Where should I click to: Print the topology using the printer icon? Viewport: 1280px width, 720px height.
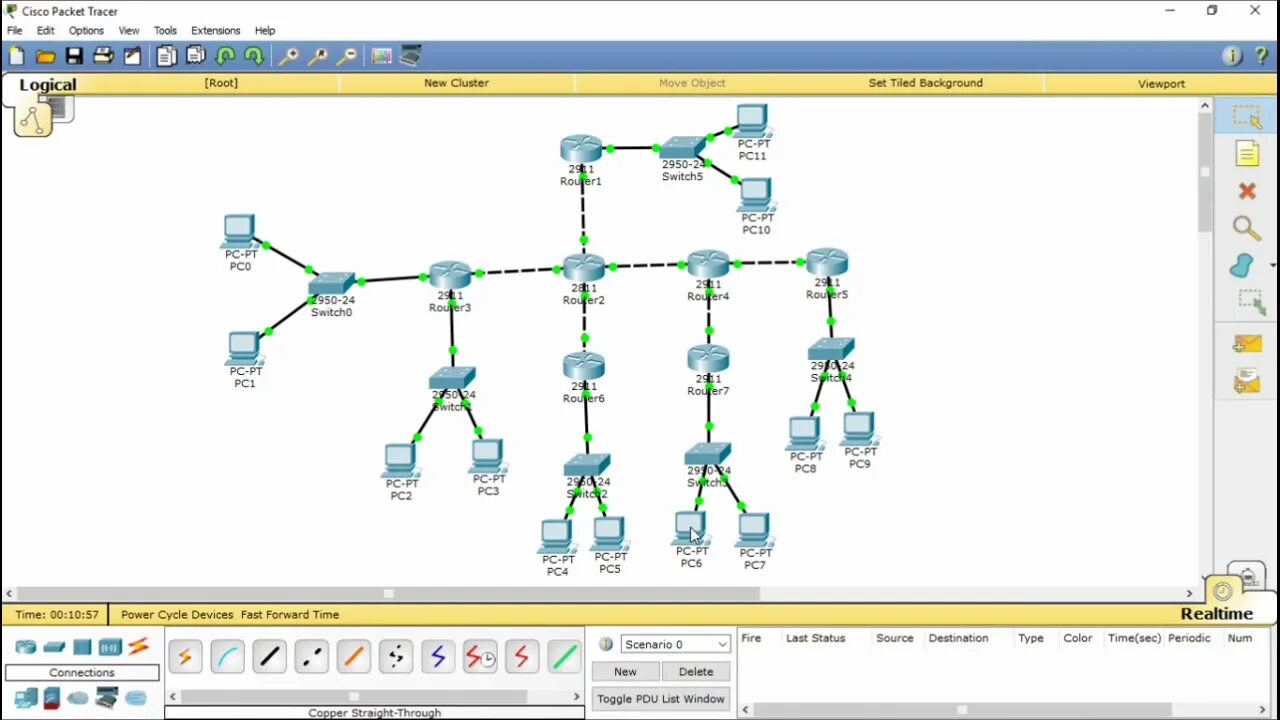(x=103, y=56)
